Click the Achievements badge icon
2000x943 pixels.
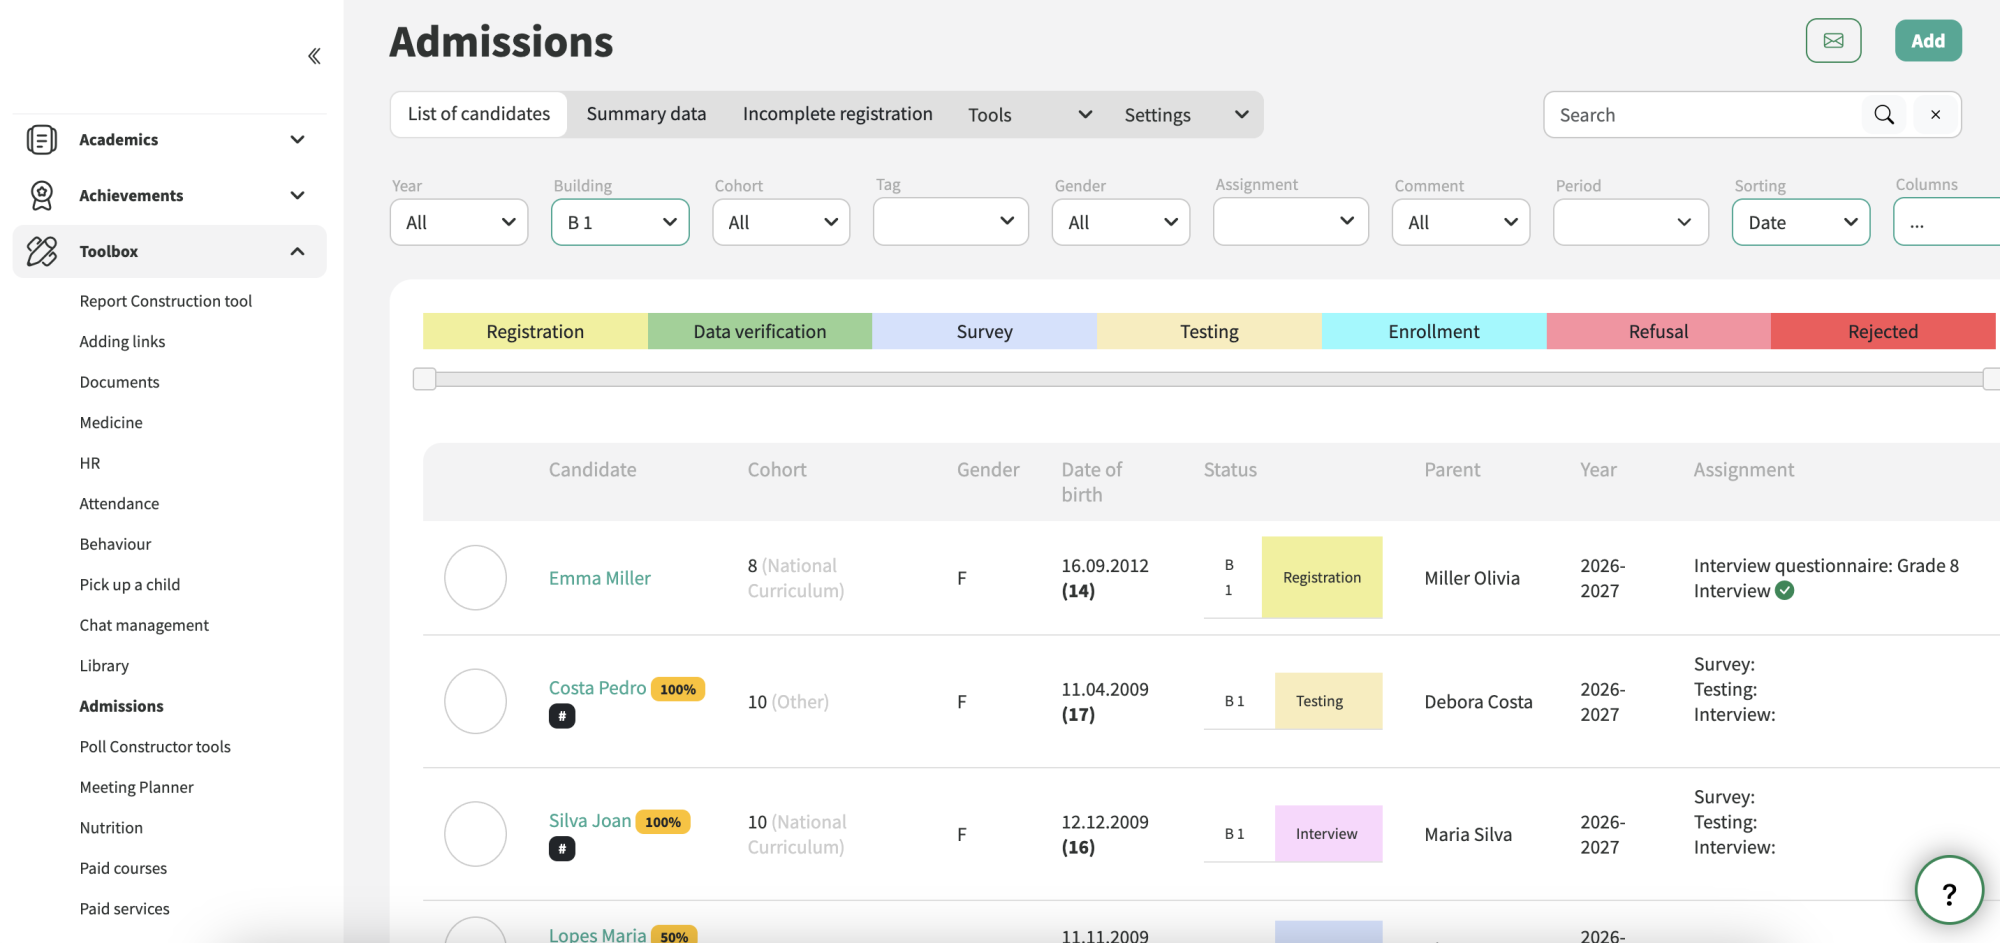[x=41, y=196]
